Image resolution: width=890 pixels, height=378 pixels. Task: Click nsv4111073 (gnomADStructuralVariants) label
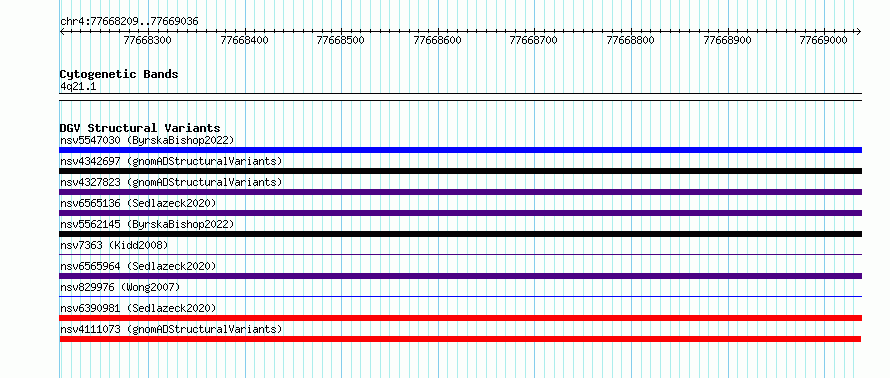coord(171,329)
